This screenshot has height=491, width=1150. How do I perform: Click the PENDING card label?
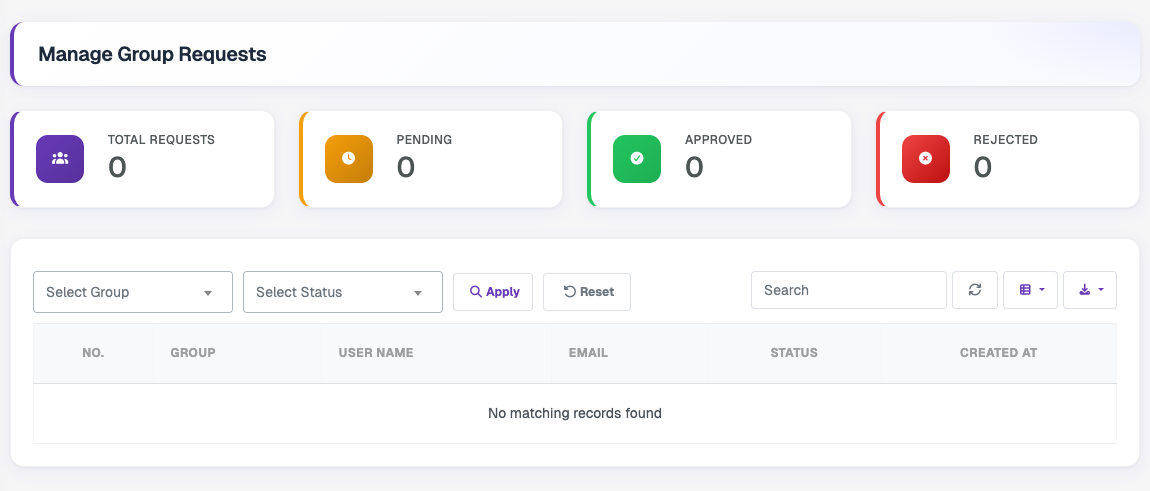[x=424, y=139]
